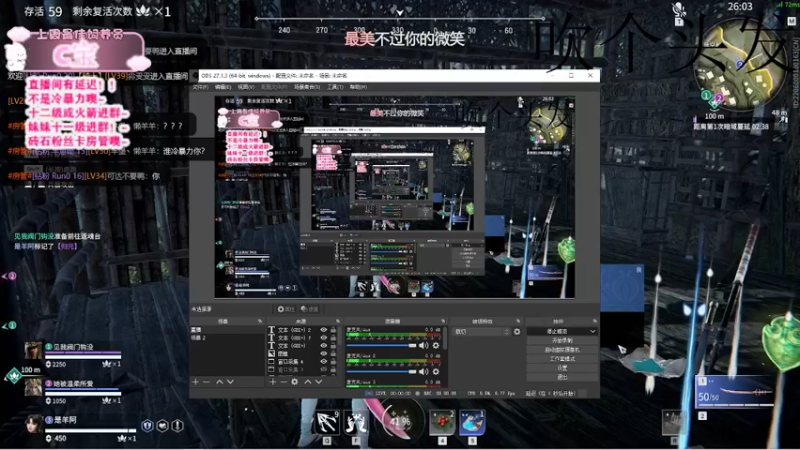Click the F skill icon in the game hotbar
The image size is (800, 450).
tap(356, 421)
